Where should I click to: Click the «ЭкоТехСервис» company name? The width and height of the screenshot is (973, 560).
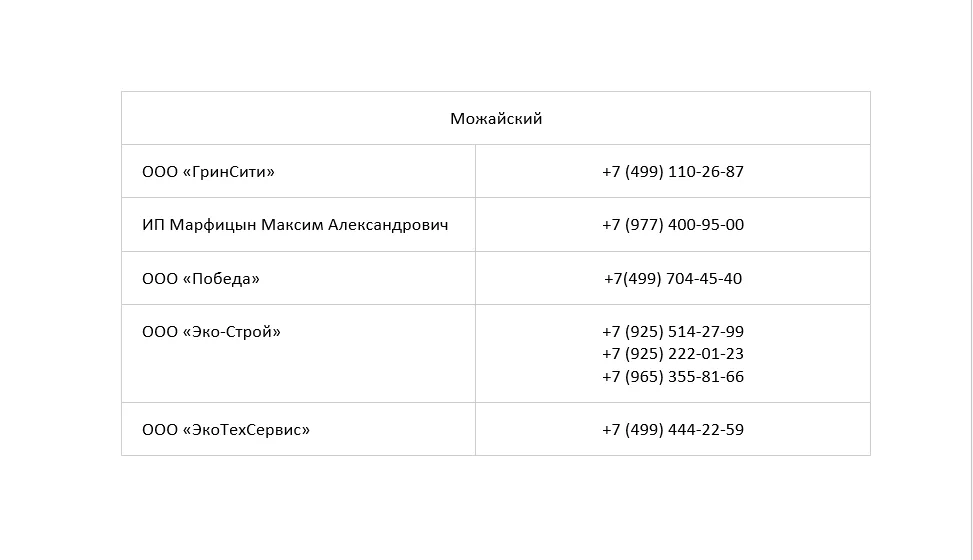(246, 430)
